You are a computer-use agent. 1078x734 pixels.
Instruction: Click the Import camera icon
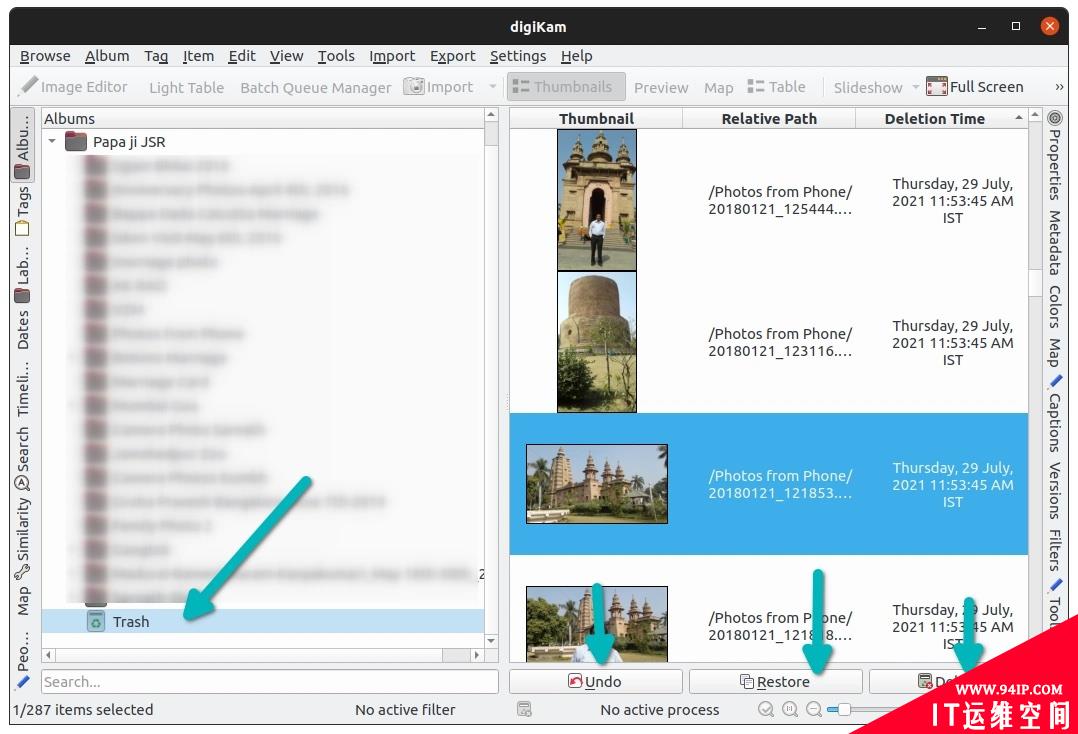coord(413,86)
